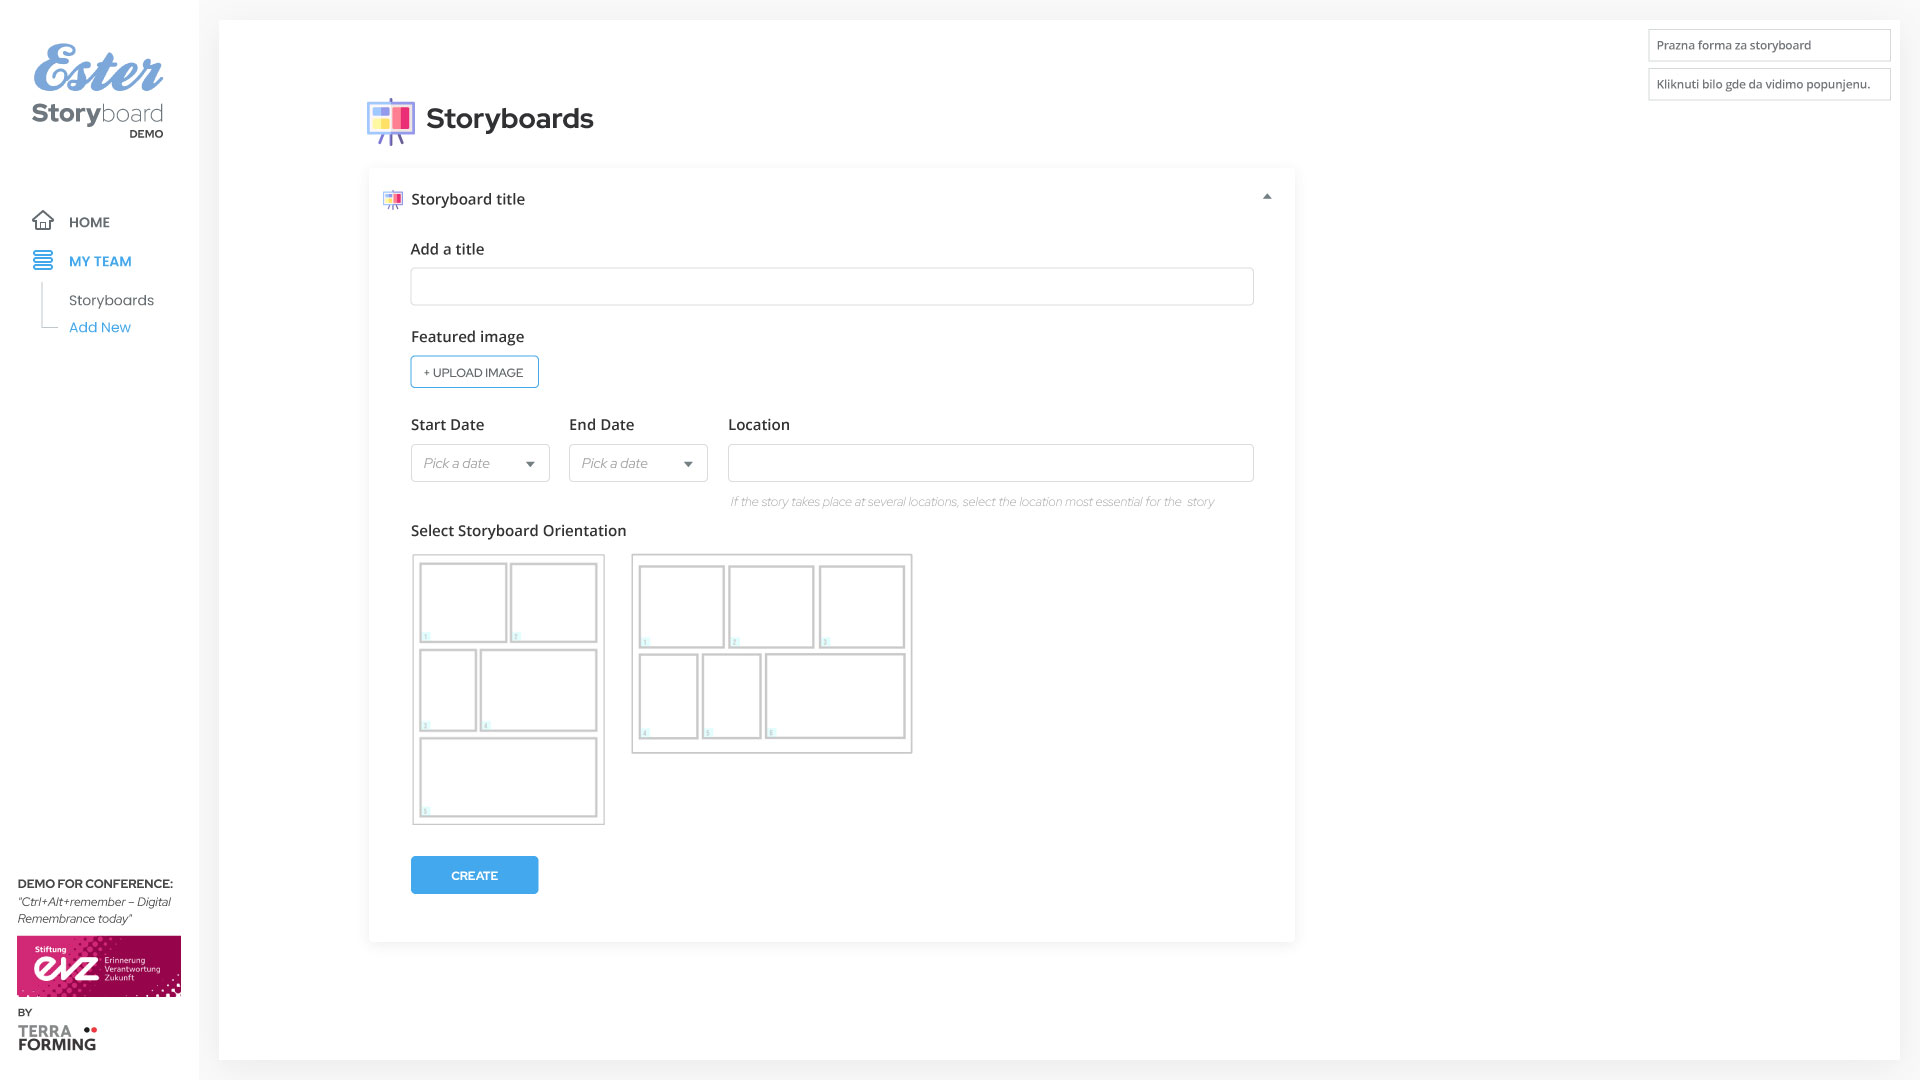The image size is (1920, 1080).
Task: Click the Stiftung EVZ banner logo
Action: click(x=99, y=966)
